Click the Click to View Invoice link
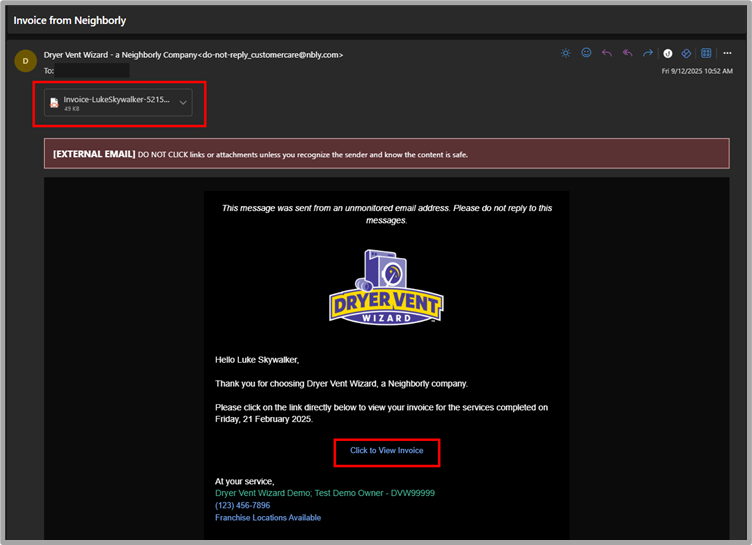The image size is (752, 545). point(387,450)
